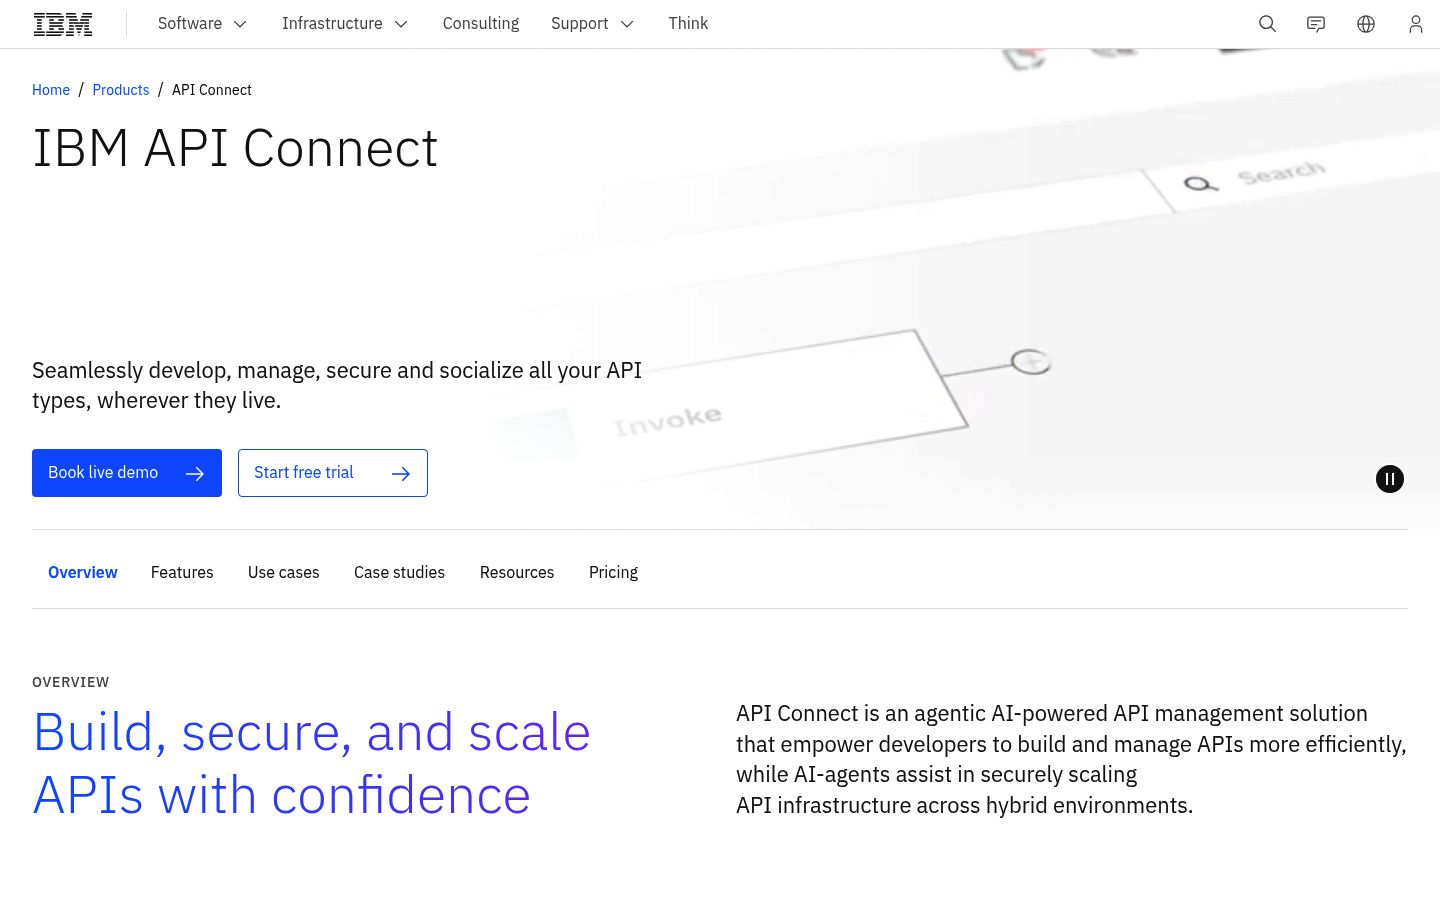The width and height of the screenshot is (1440, 900).
Task: Open the Think menu item
Action: coord(688,24)
